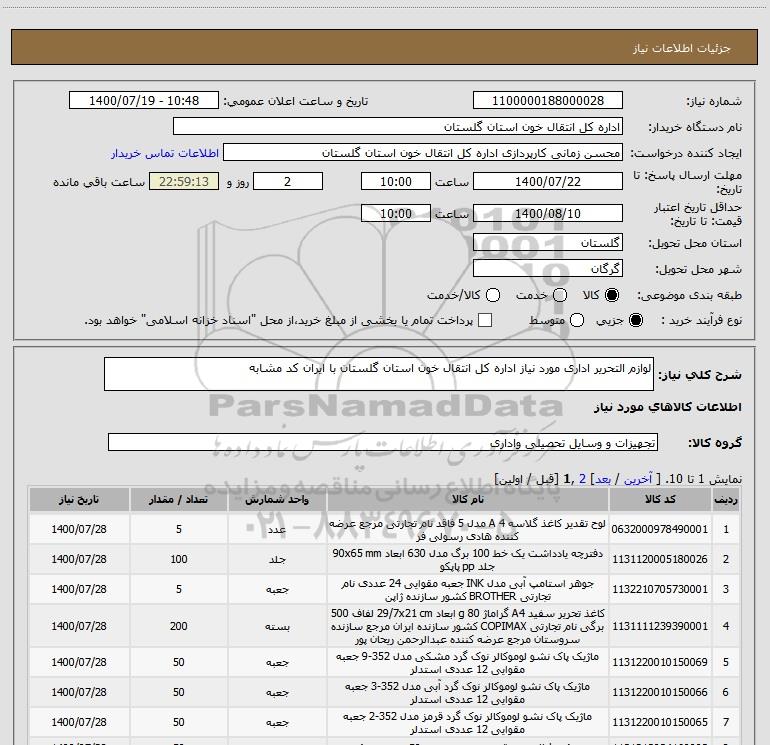Image resolution: width=770 pixels, height=745 pixels.
Task: Click the buyer organization name field
Action: (398, 127)
